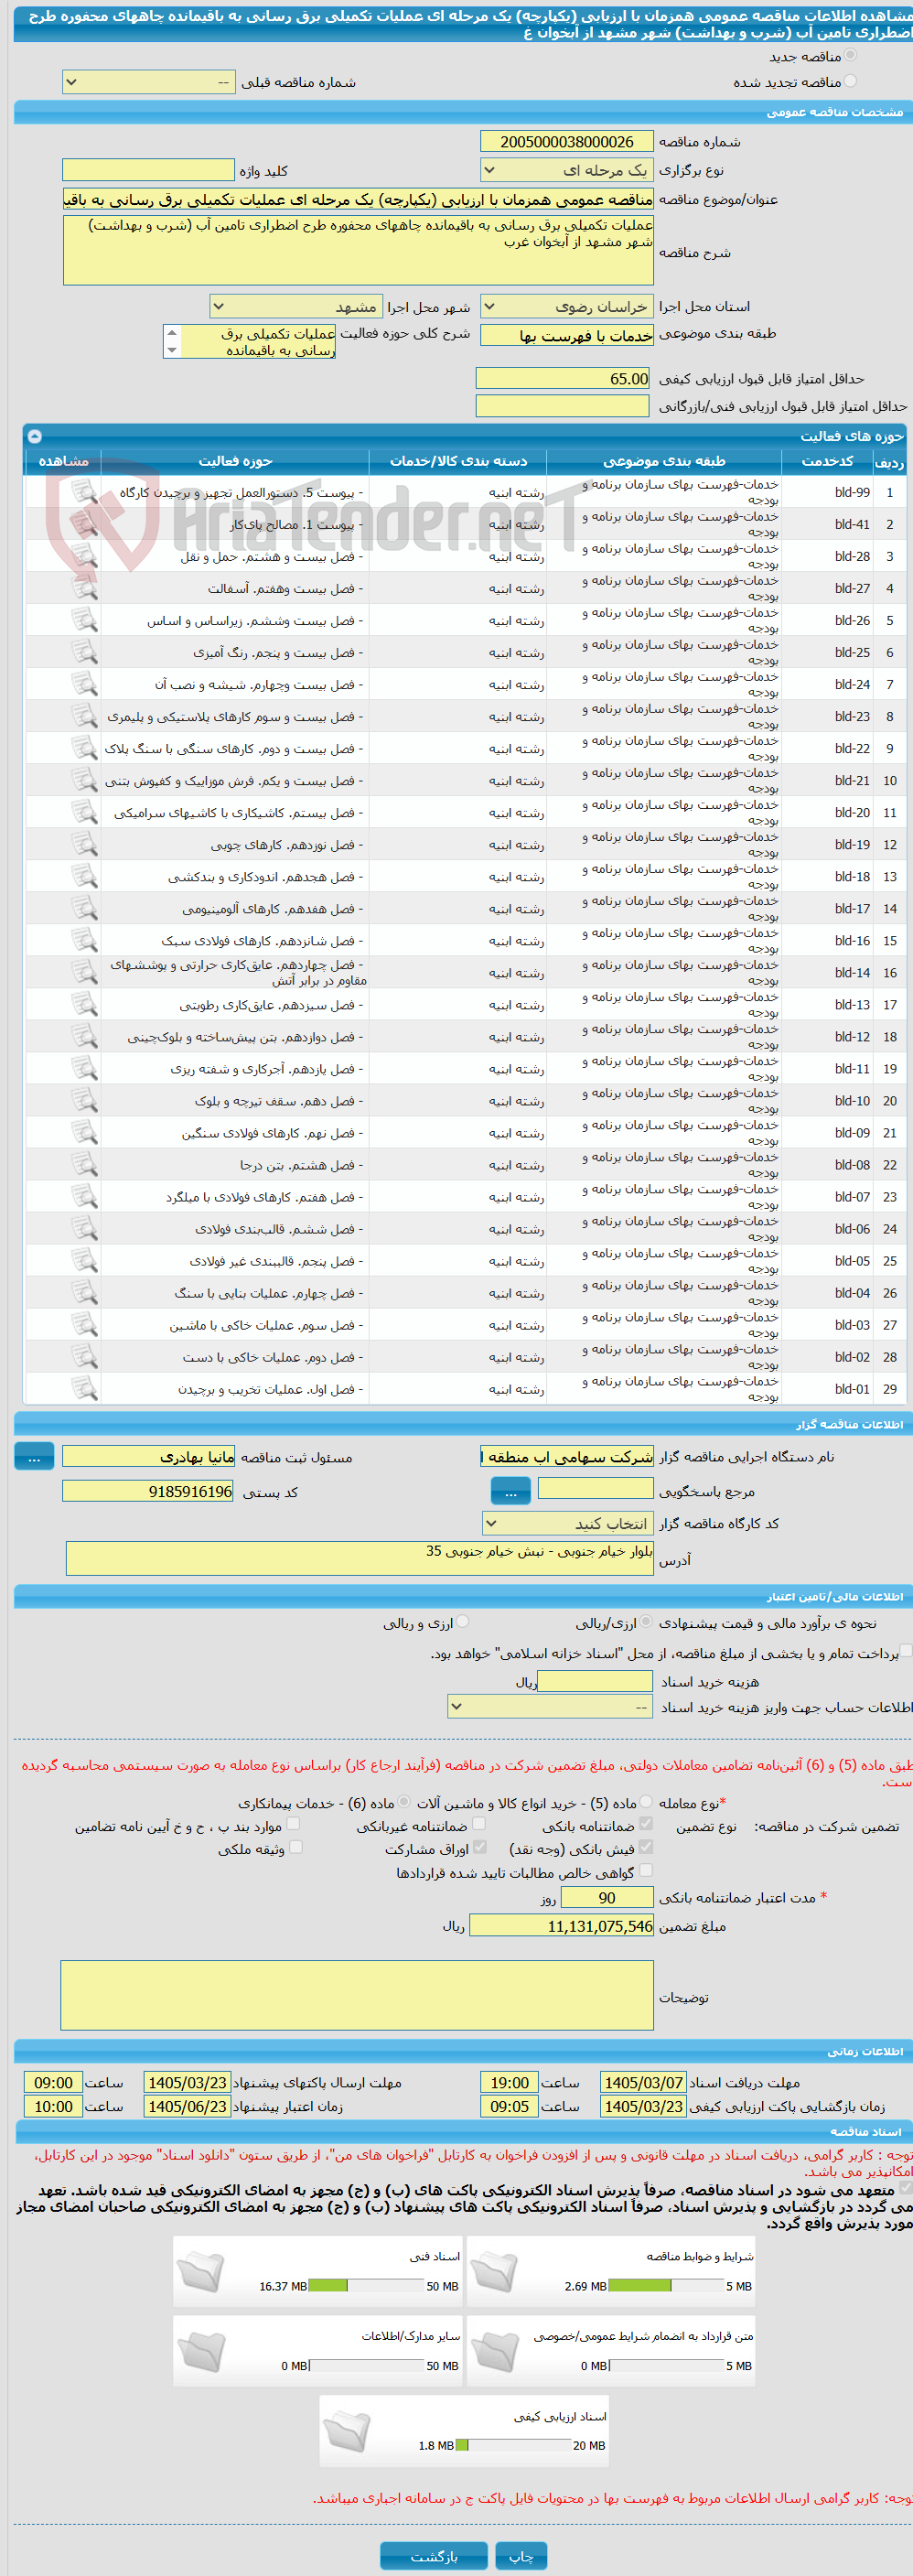Screen dimensions: 913x2576
Task: Click the مبلغ تضمین amount field
Action: [x=561, y=1927]
